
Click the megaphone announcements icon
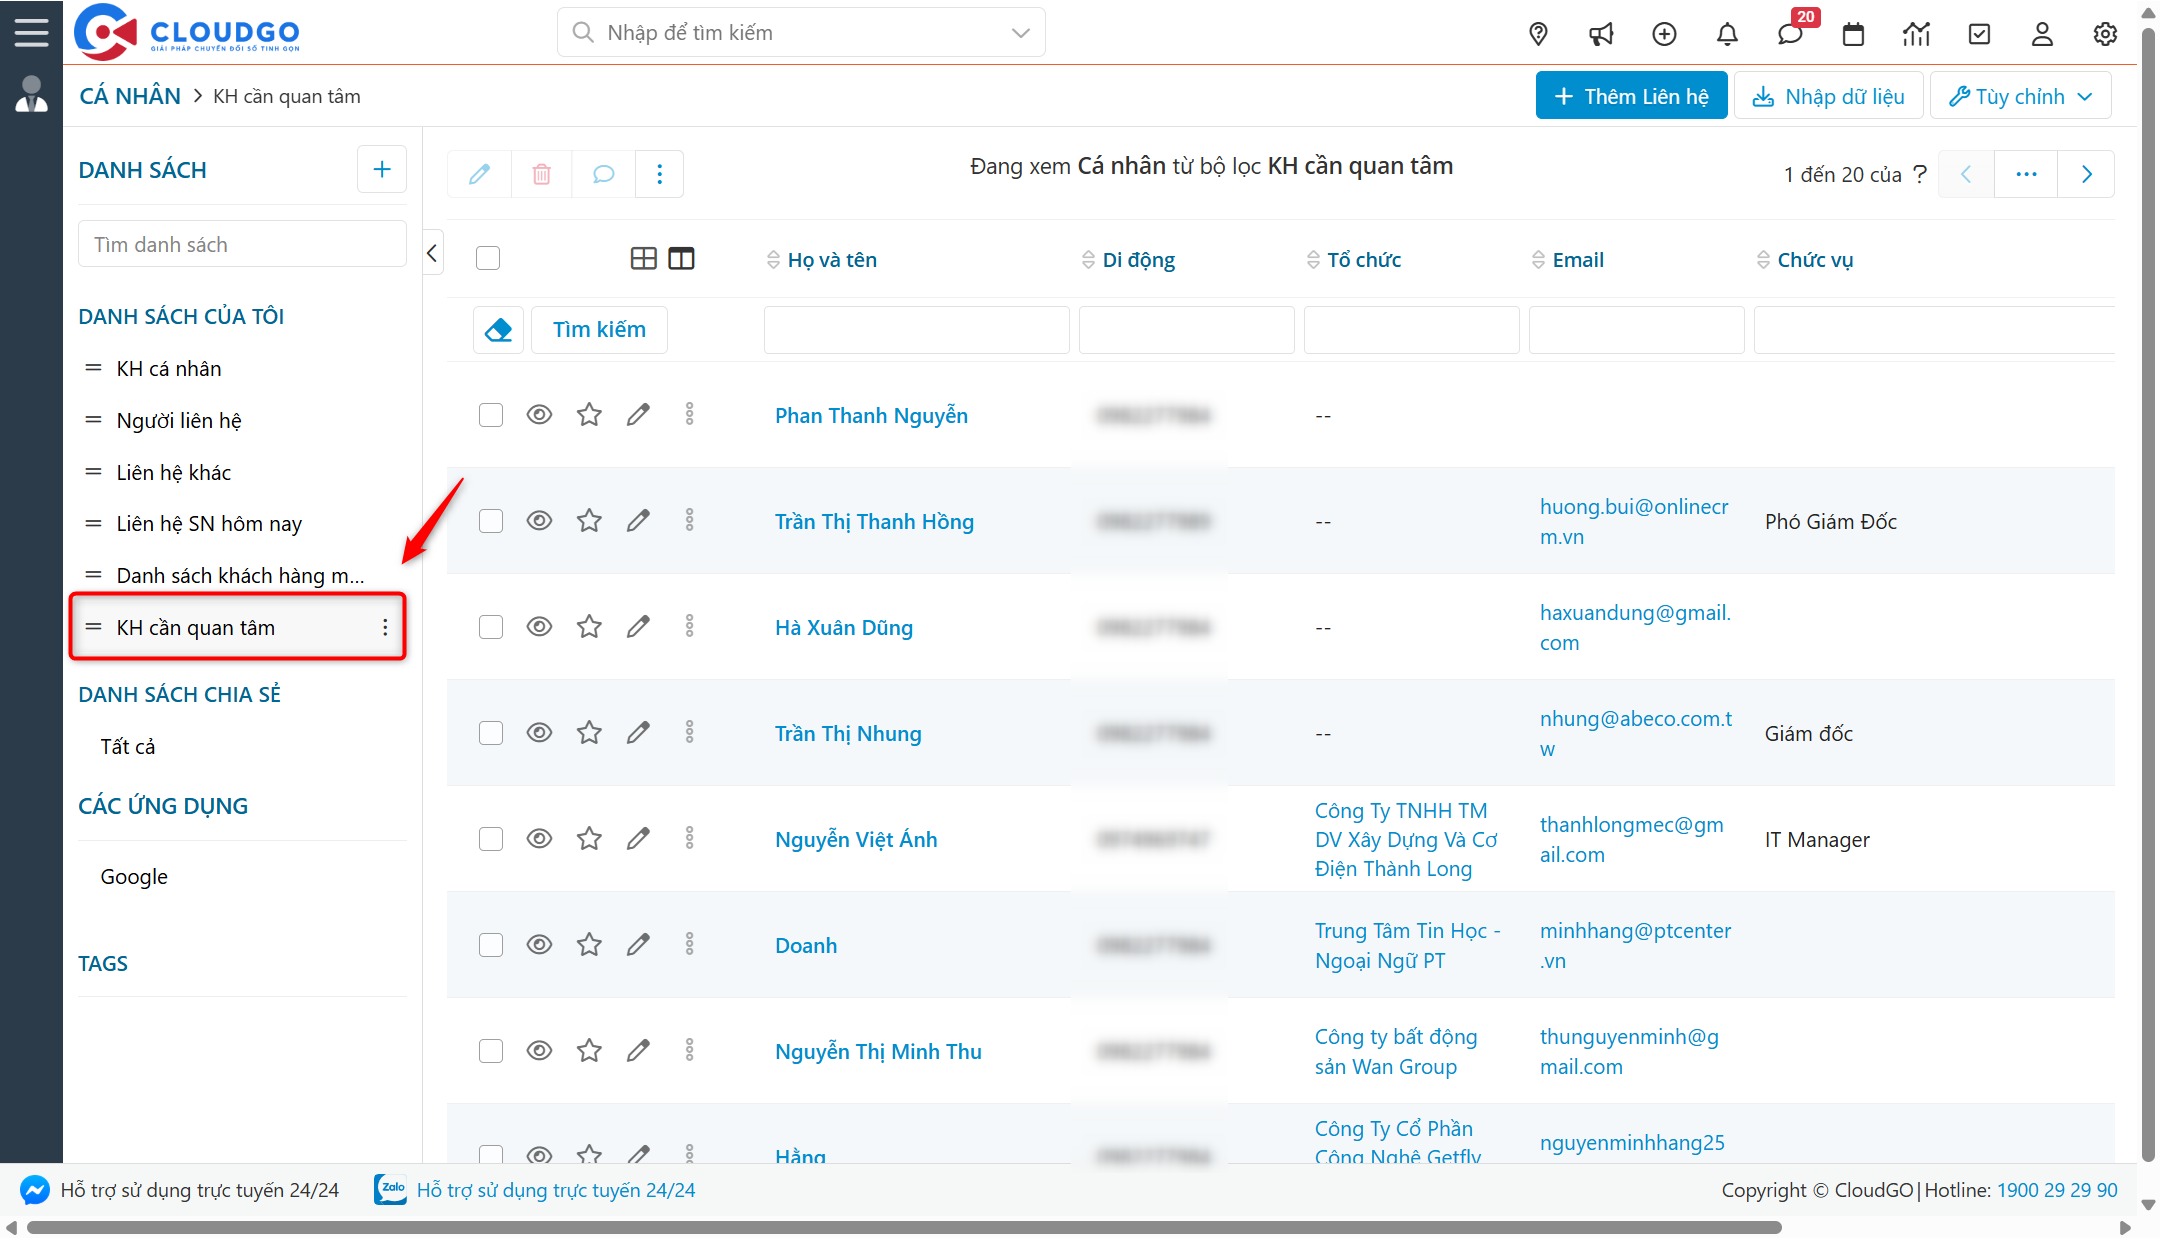coord(1601,34)
